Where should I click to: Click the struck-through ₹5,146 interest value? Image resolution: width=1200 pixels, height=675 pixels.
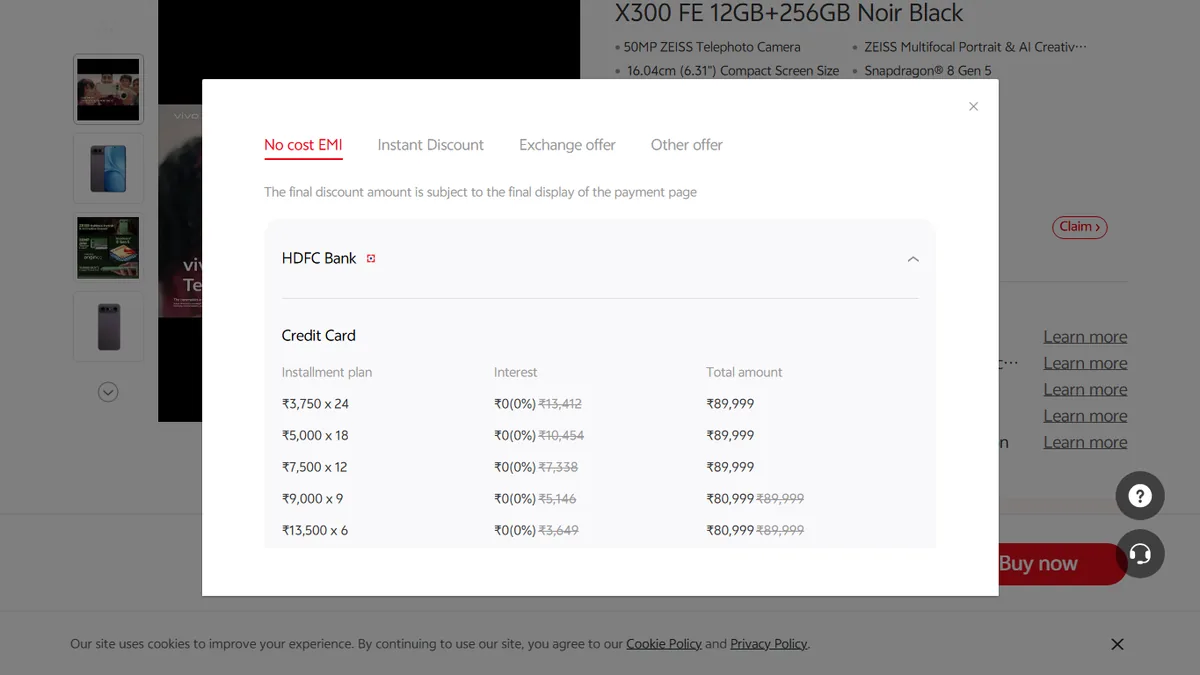(x=557, y=498)
